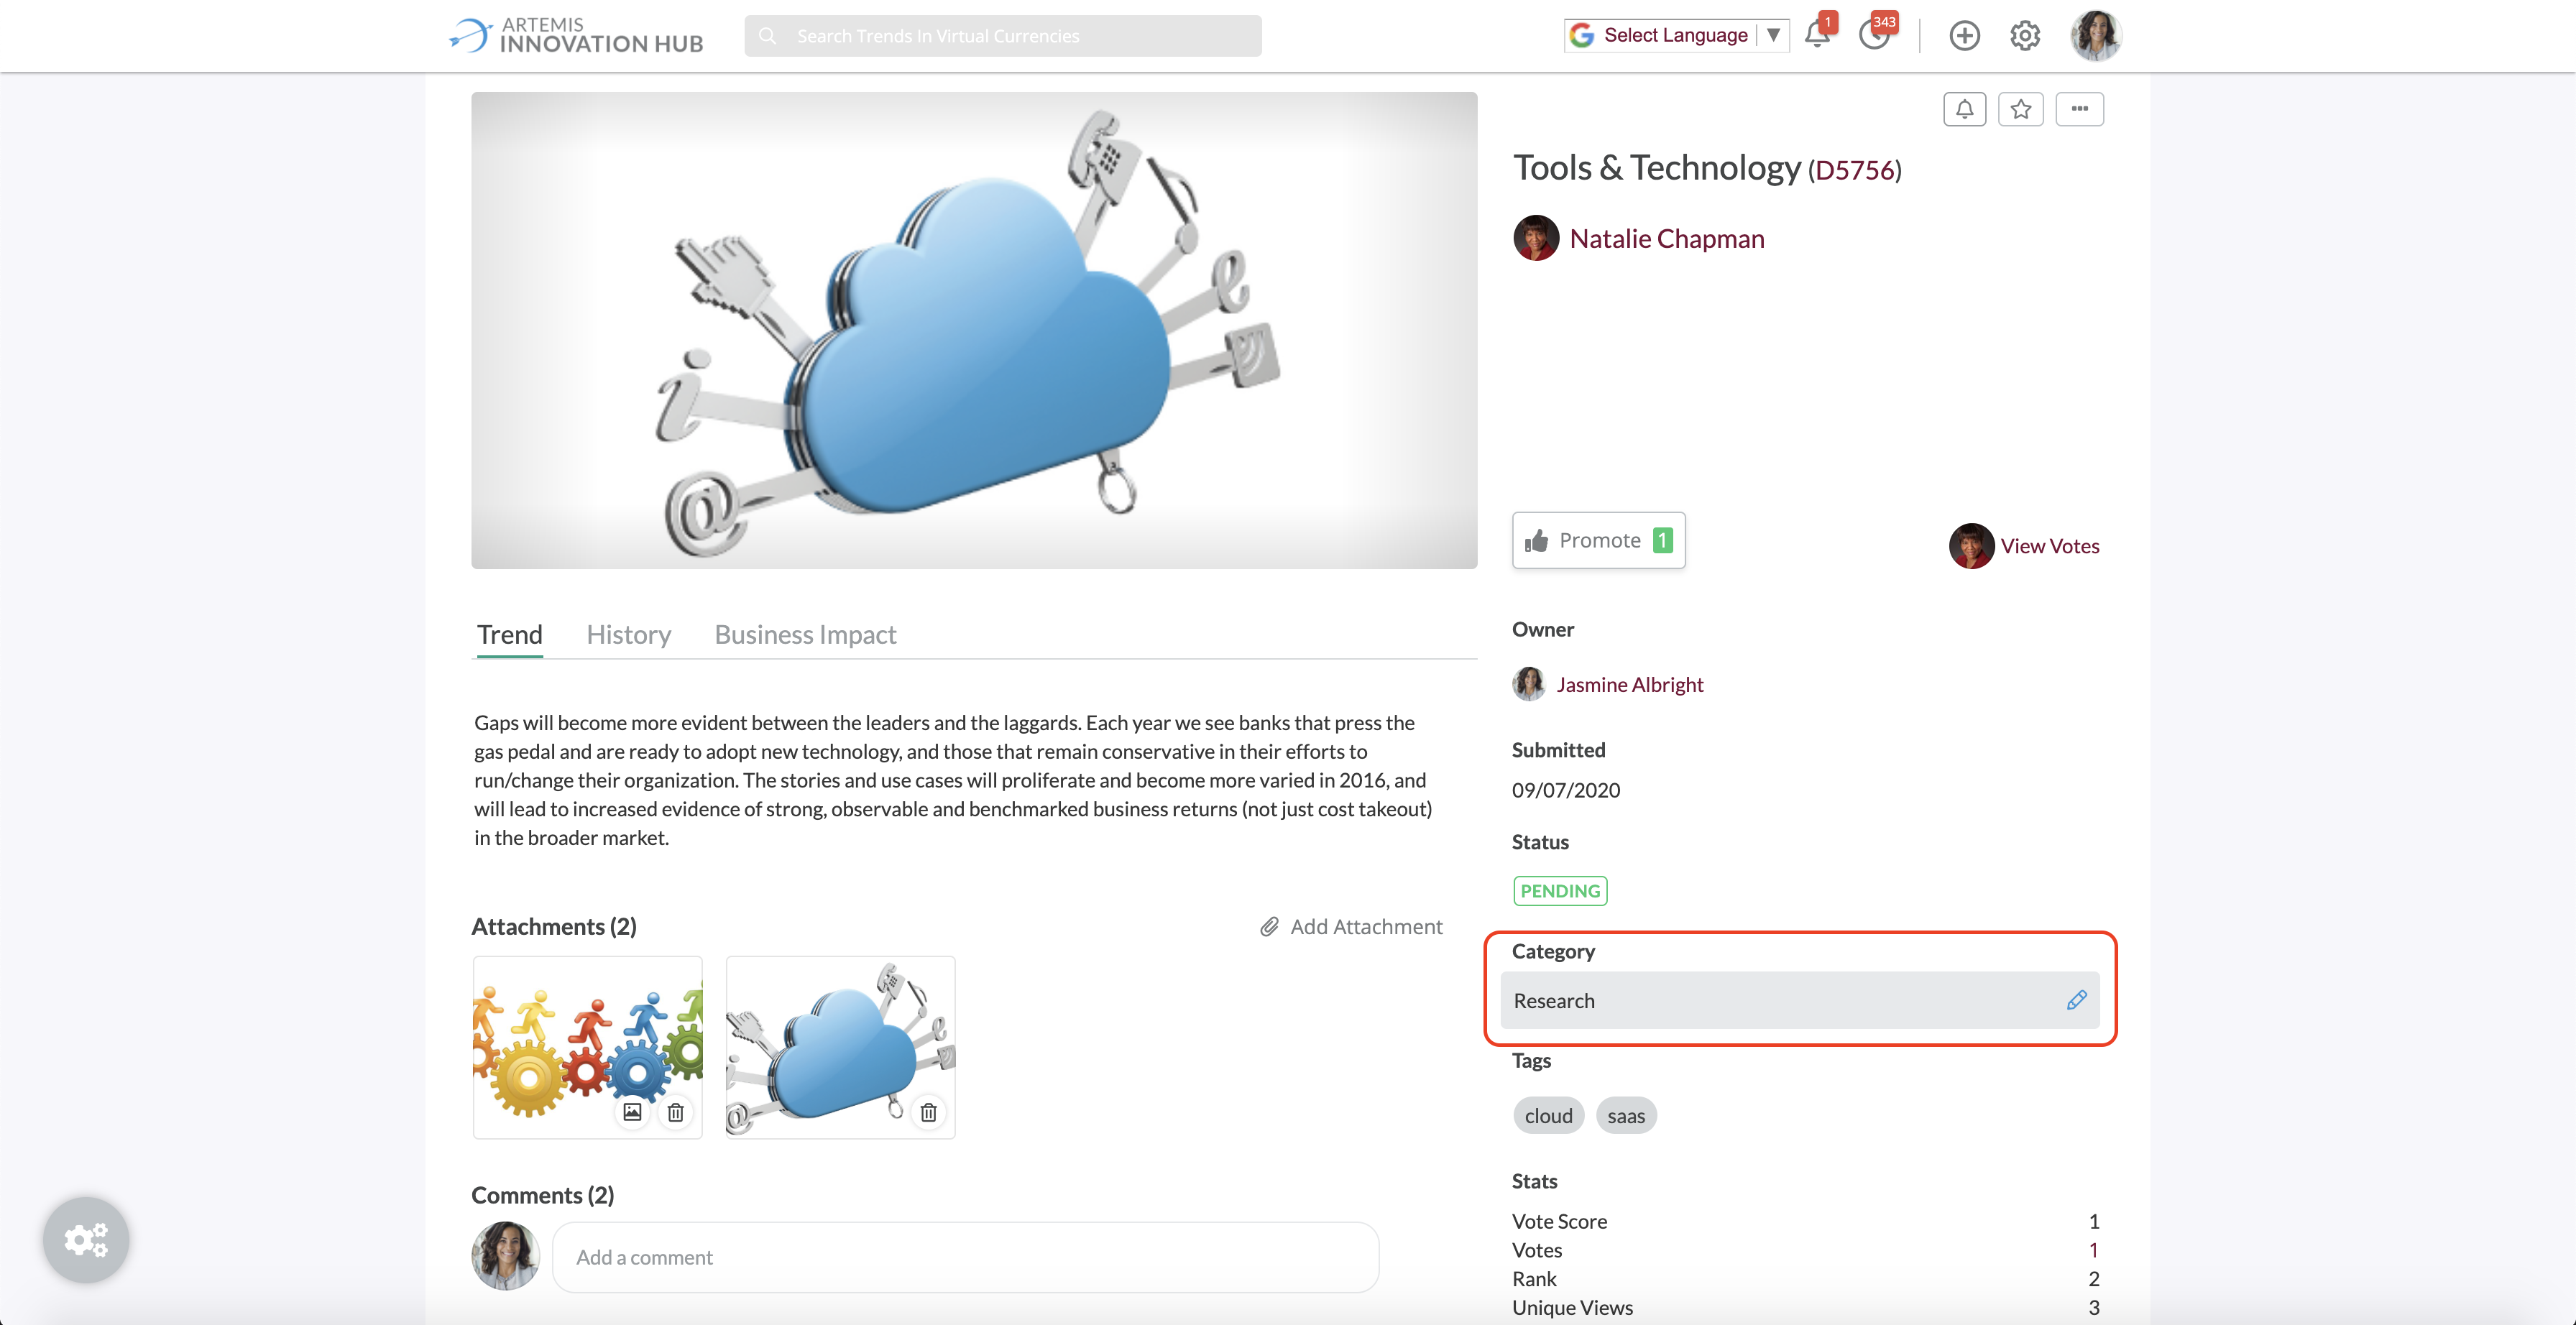
Task: Delete the gears attachment with trash icon
Action: pyautogui.click(x=676, y=1112)
